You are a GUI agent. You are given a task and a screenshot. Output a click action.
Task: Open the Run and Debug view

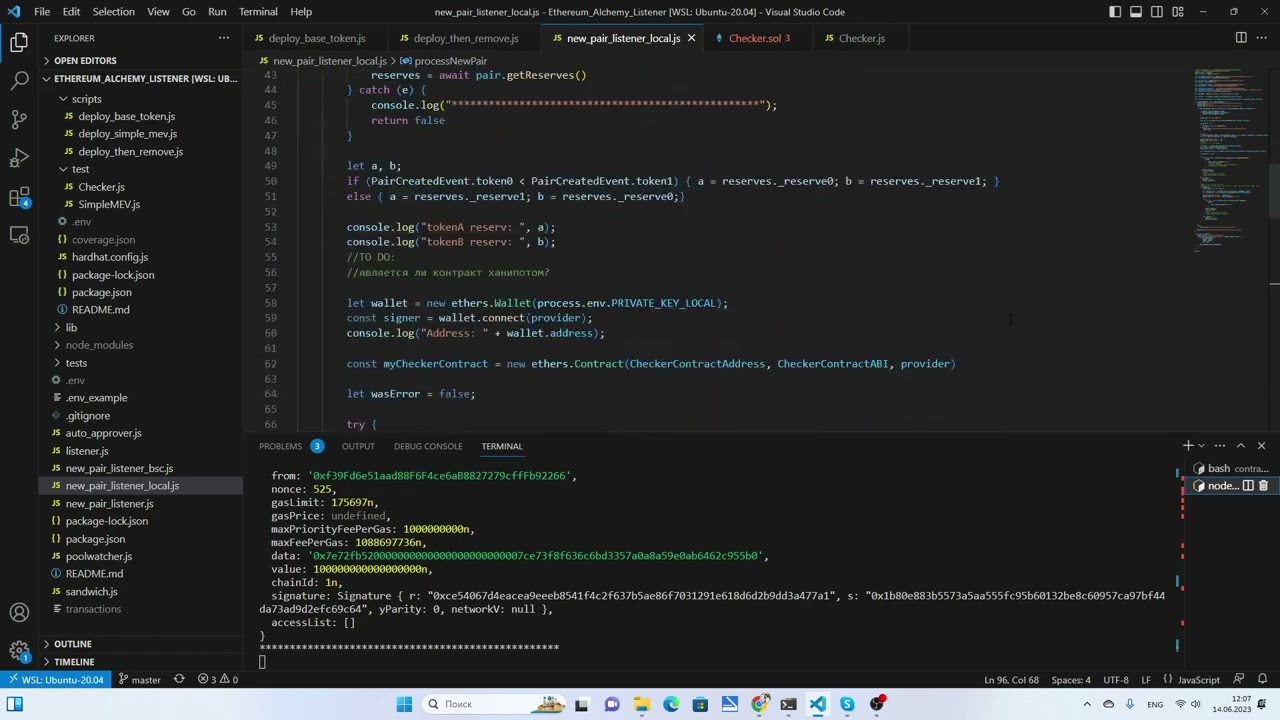[x=19, y=158]
